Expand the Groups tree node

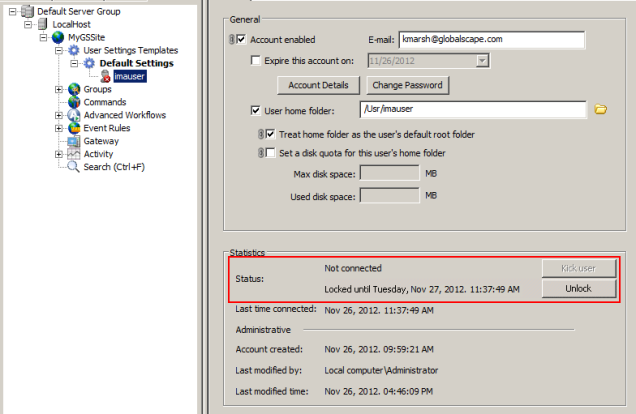pos(59,89)
